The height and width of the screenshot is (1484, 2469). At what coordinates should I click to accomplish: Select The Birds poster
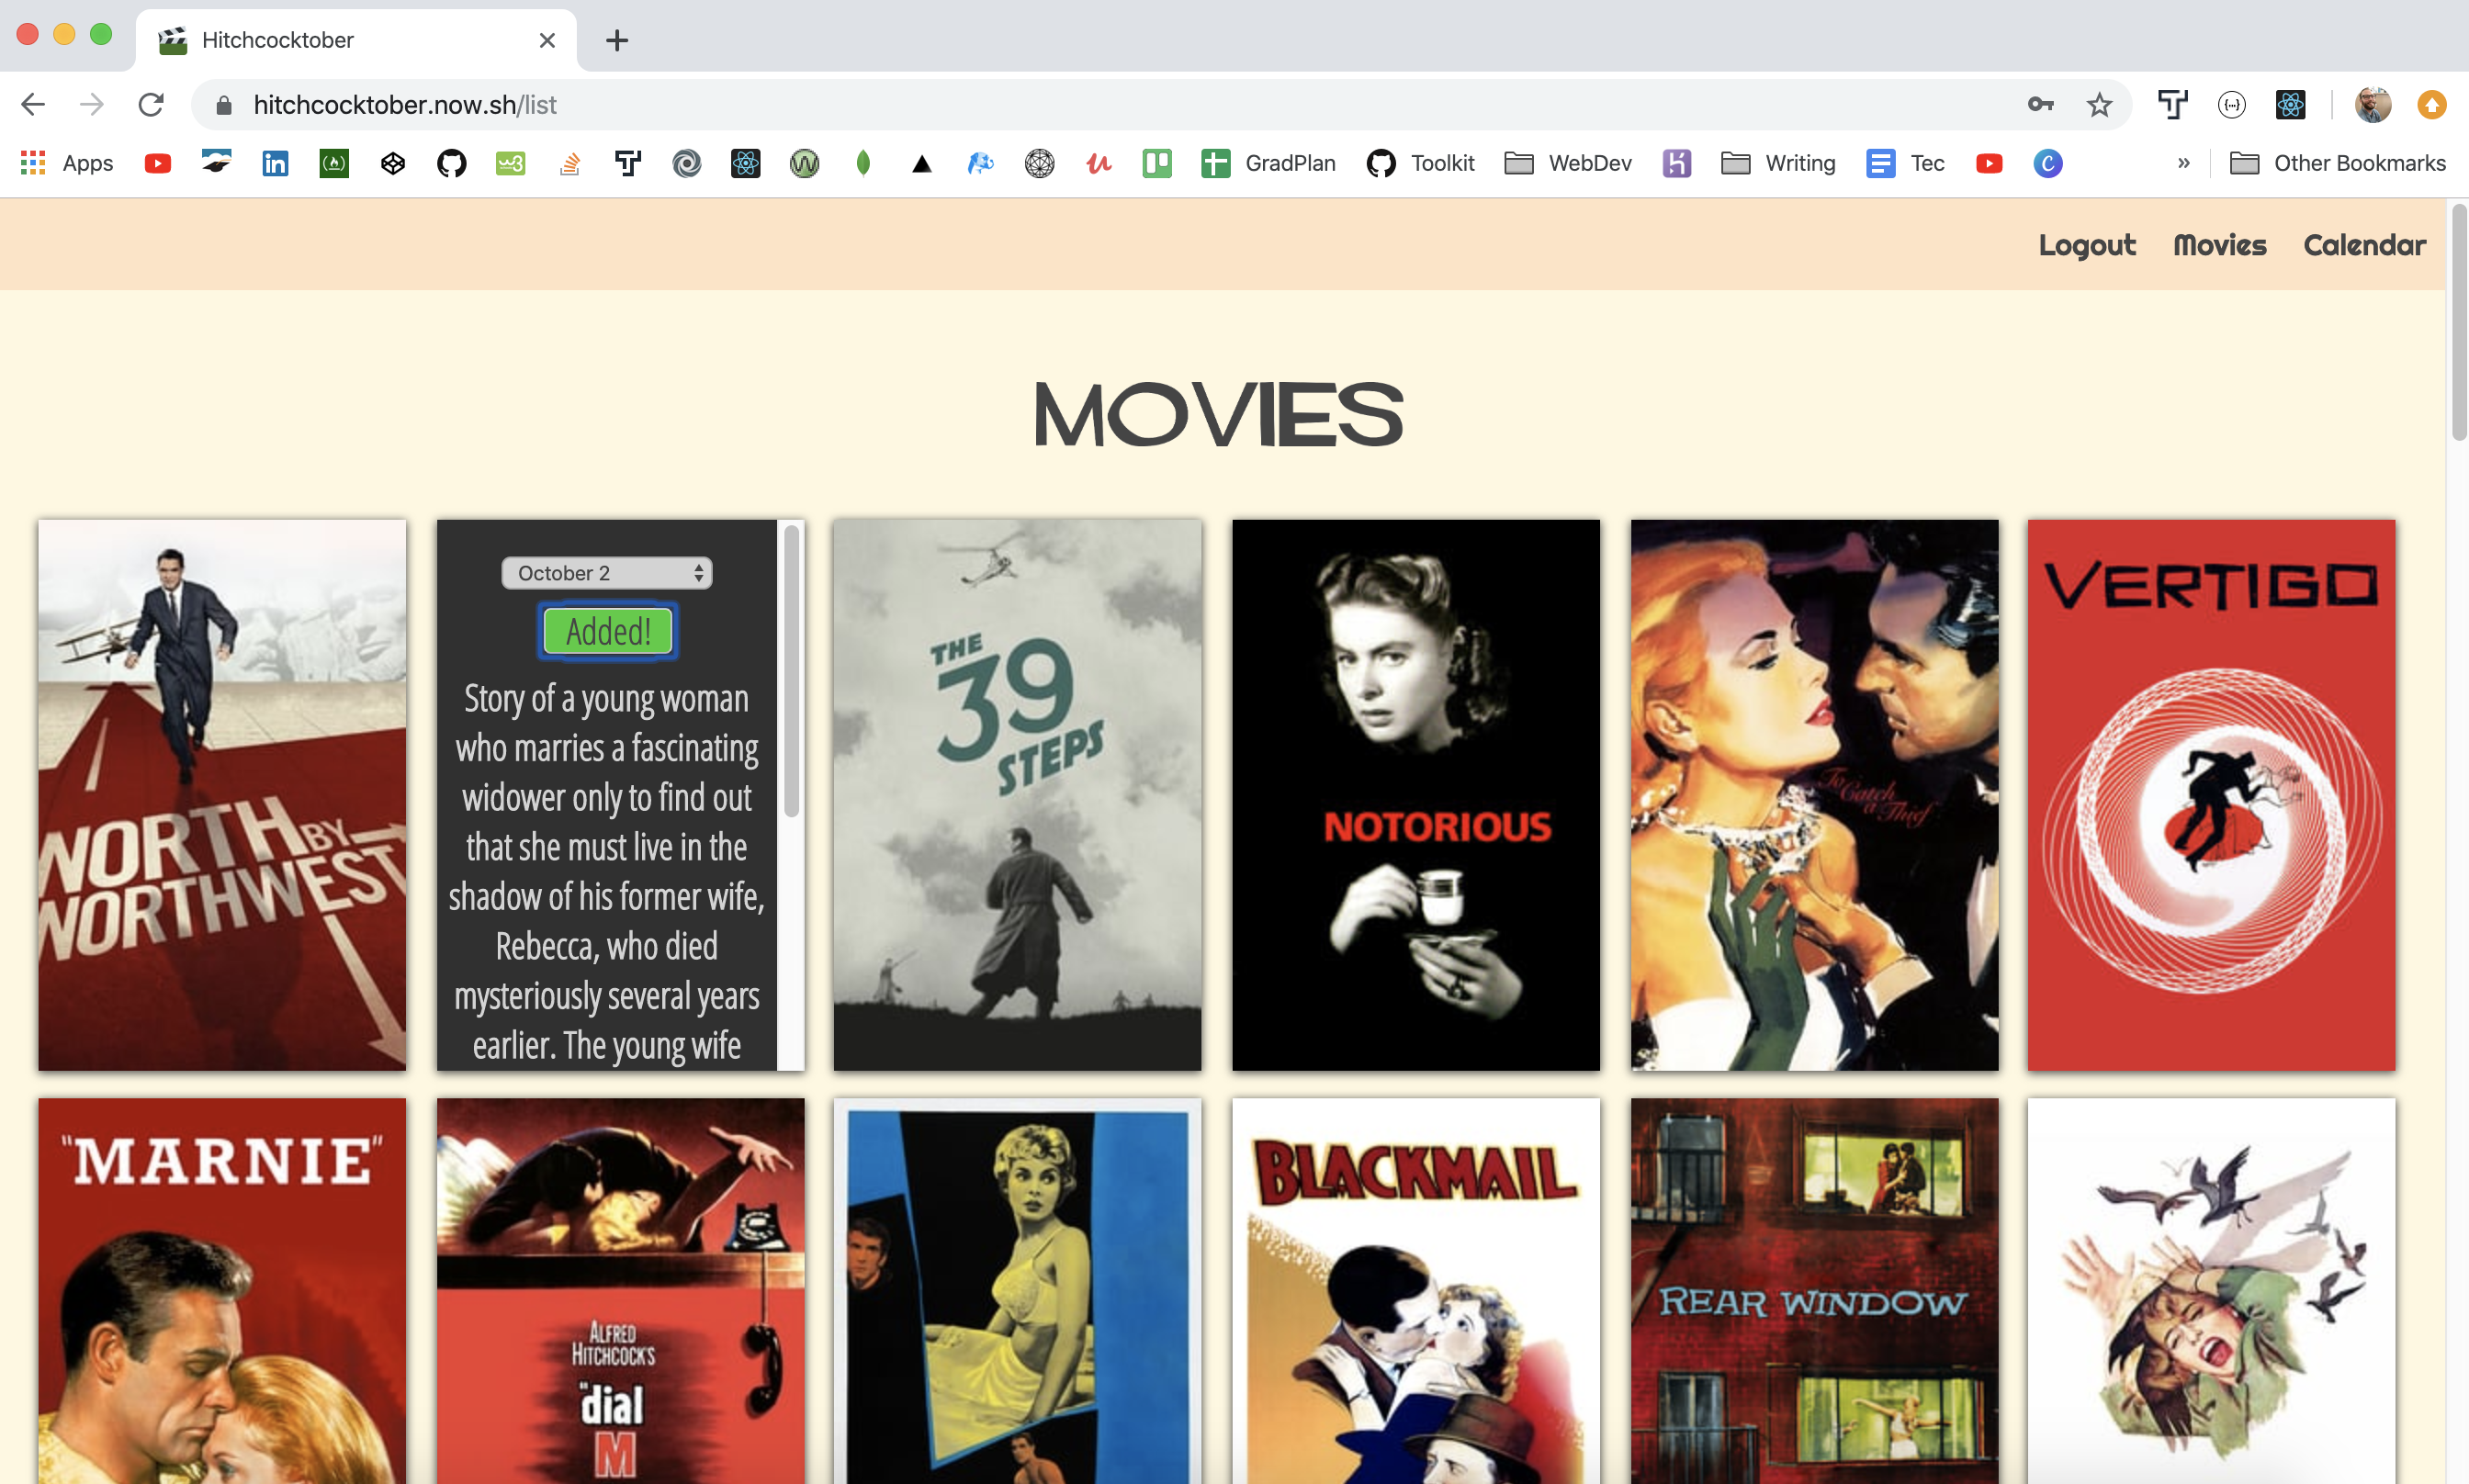(2211, 1291)
